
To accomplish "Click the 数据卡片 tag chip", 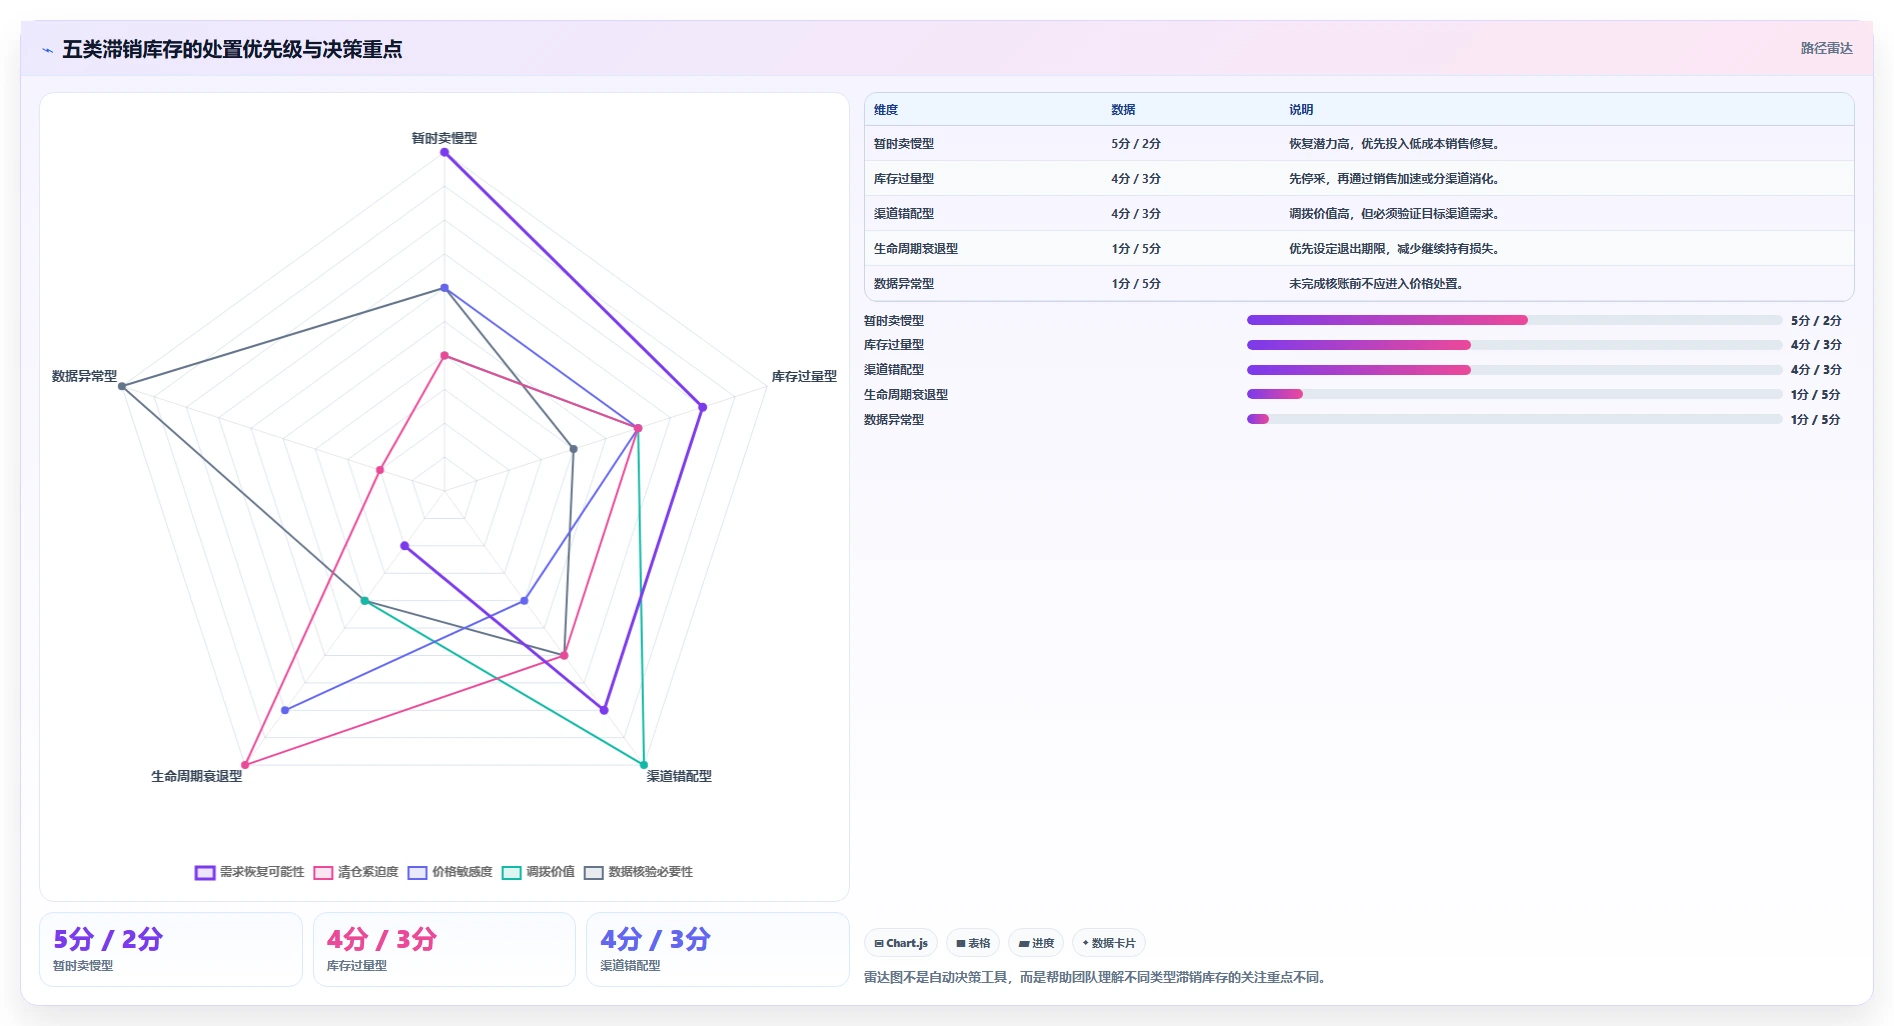I will 1109,943.
